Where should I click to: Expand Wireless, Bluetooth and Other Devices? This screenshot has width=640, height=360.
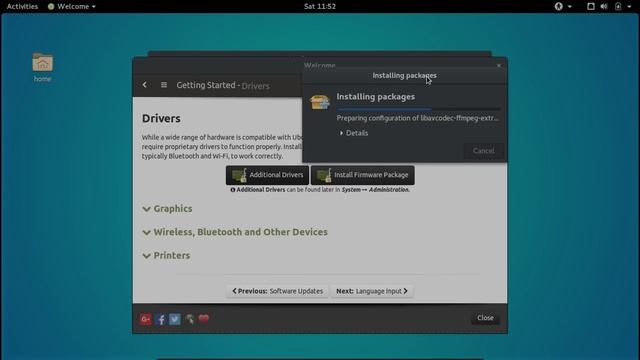pyautogui.click(x=235, y=232)
